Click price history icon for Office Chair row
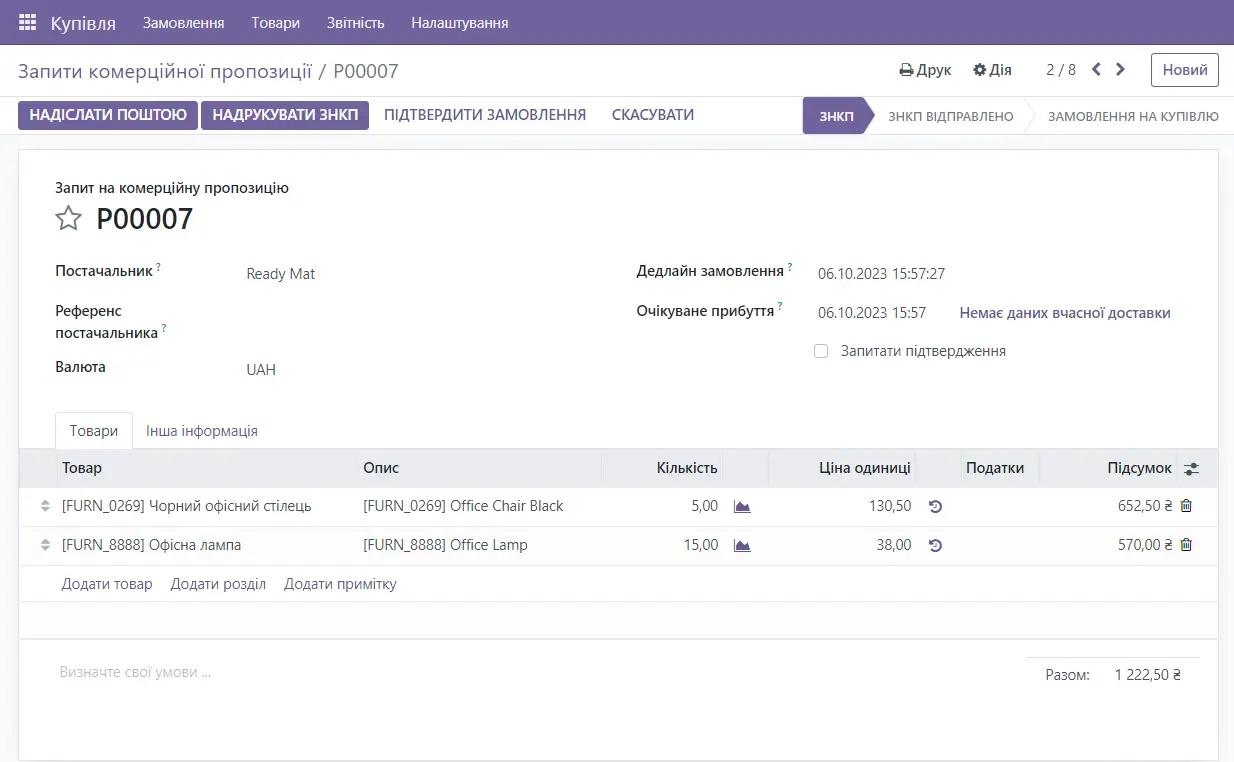Image resolution: width=1234 pixels, height=762 pixels. (x=935, y=506)
